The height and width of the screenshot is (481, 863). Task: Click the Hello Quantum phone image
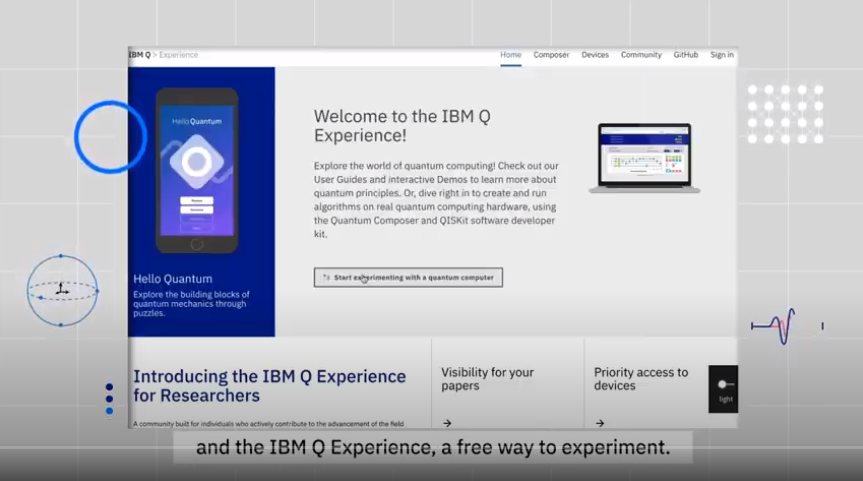(x=197, y=170)
